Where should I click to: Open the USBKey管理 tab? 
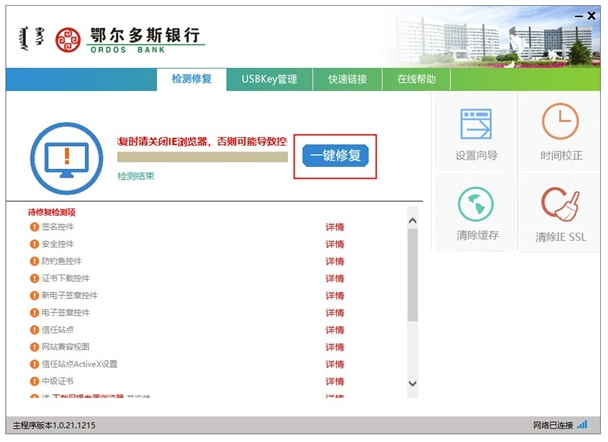click(269, 79)
